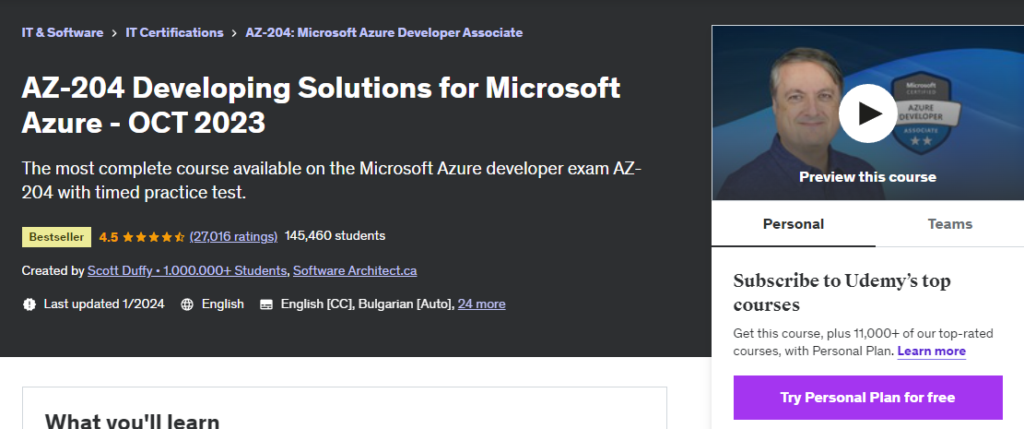Click the star rating icons
1024x429 pixels.
click(x=153, y=237)
